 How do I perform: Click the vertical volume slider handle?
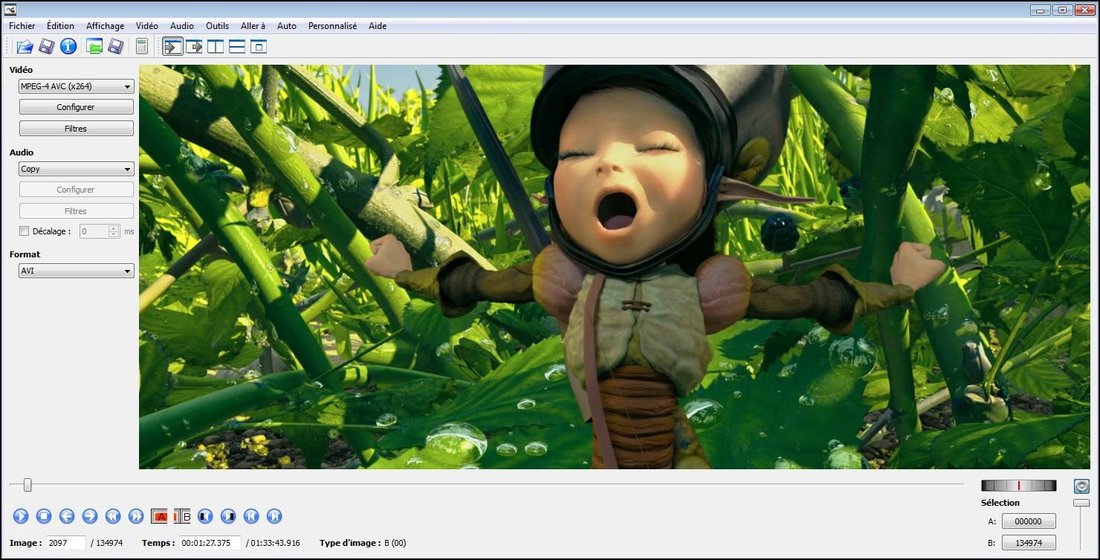coord(1082,502)
